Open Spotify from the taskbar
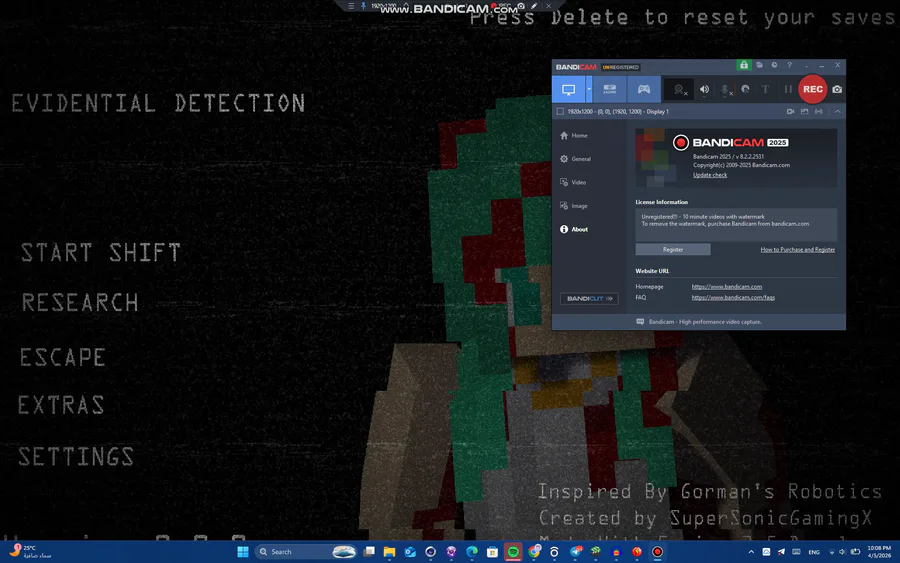The width and height of the screenshot is (900, 563). coord(513,552)
